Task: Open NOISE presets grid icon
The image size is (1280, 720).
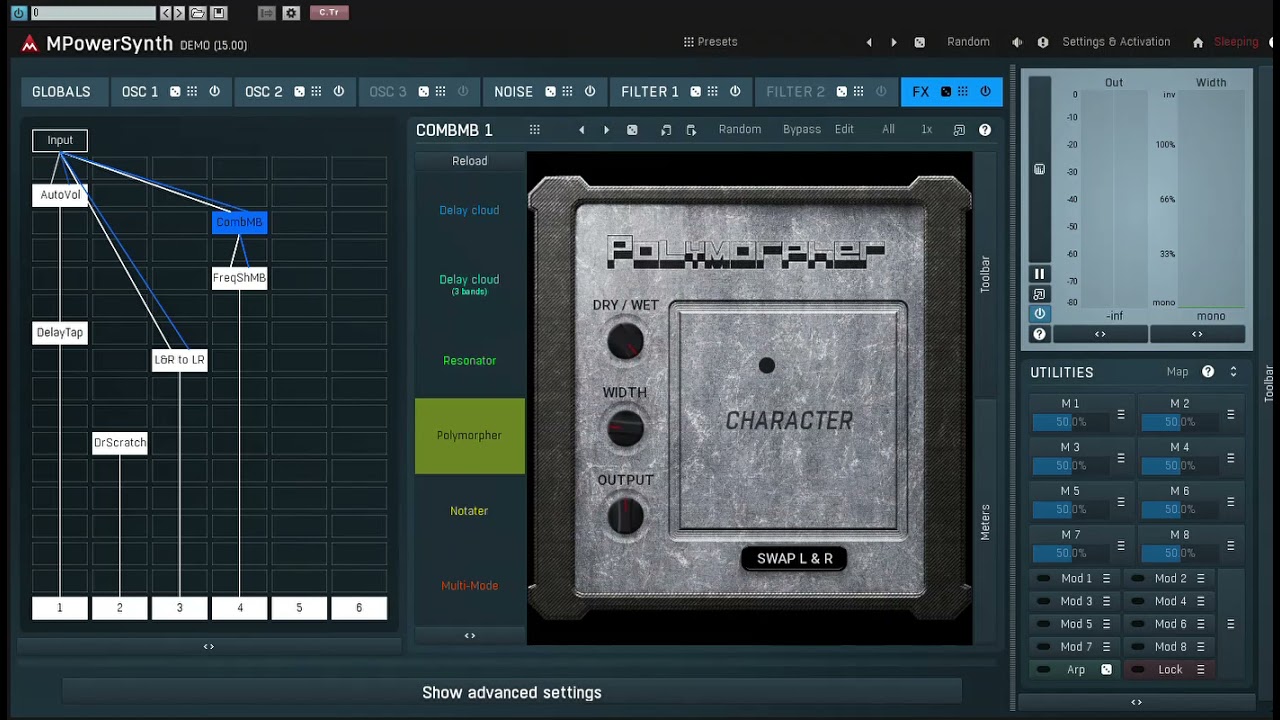Action: click(x=567, y=91)
